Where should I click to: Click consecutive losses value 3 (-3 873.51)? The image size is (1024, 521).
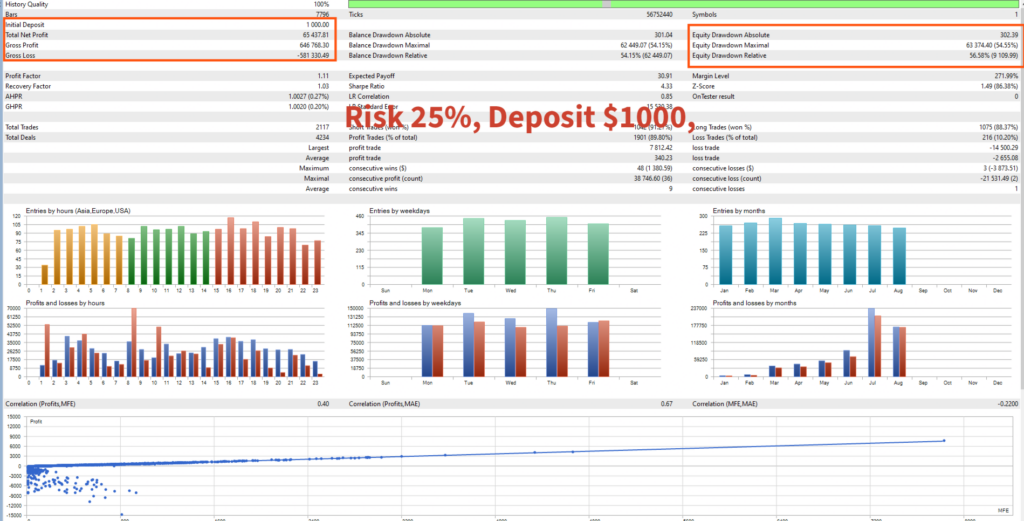(998, 168)
